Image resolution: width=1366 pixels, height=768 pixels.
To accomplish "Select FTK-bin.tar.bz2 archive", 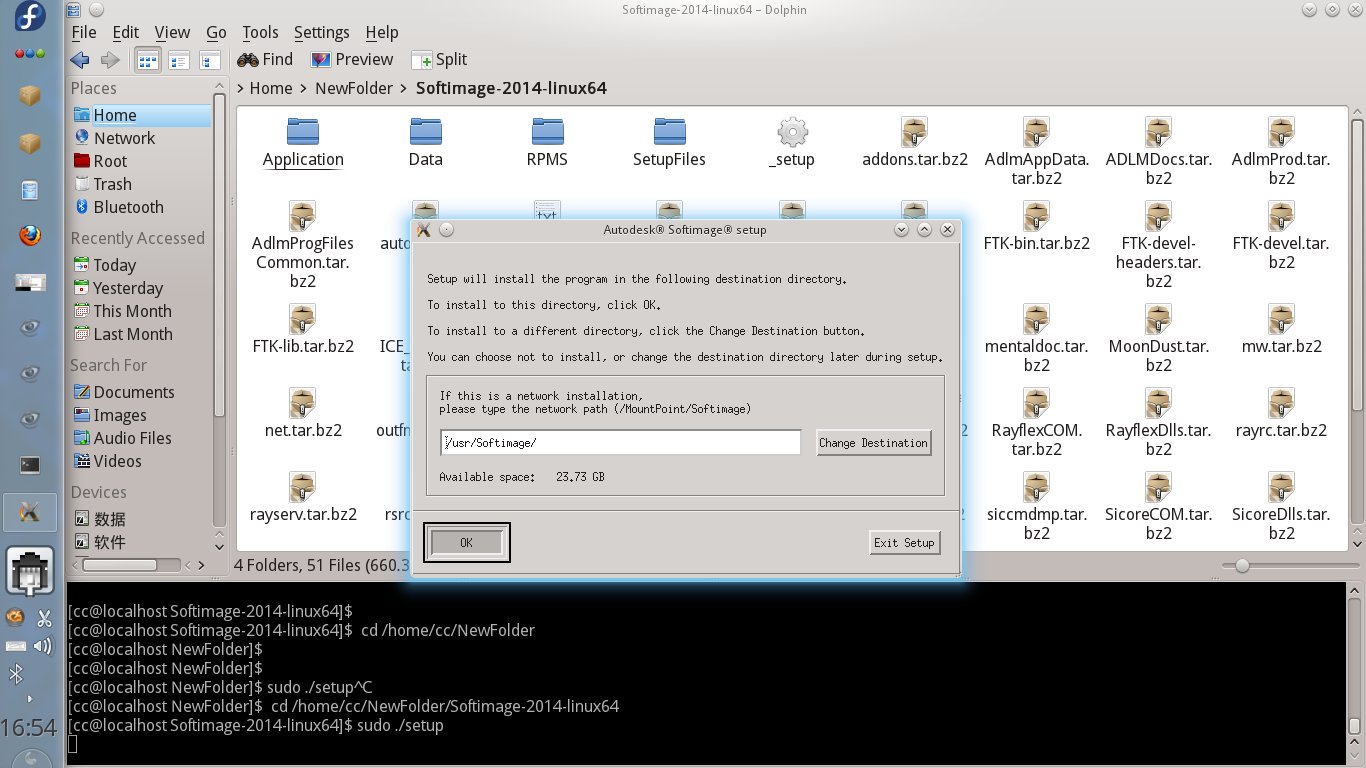I will tap(1037, 227).
